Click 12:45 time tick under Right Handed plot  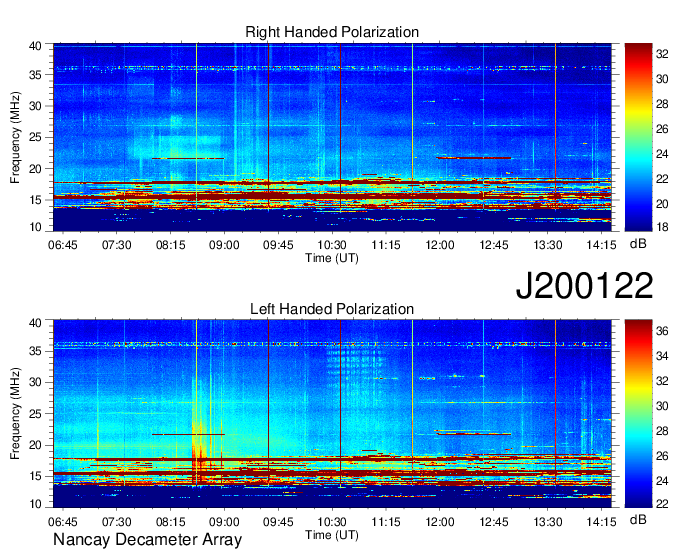494,245
